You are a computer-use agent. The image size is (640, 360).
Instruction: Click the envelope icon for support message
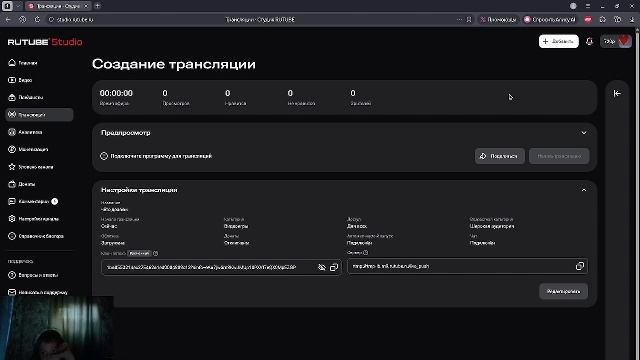(12, 292)
